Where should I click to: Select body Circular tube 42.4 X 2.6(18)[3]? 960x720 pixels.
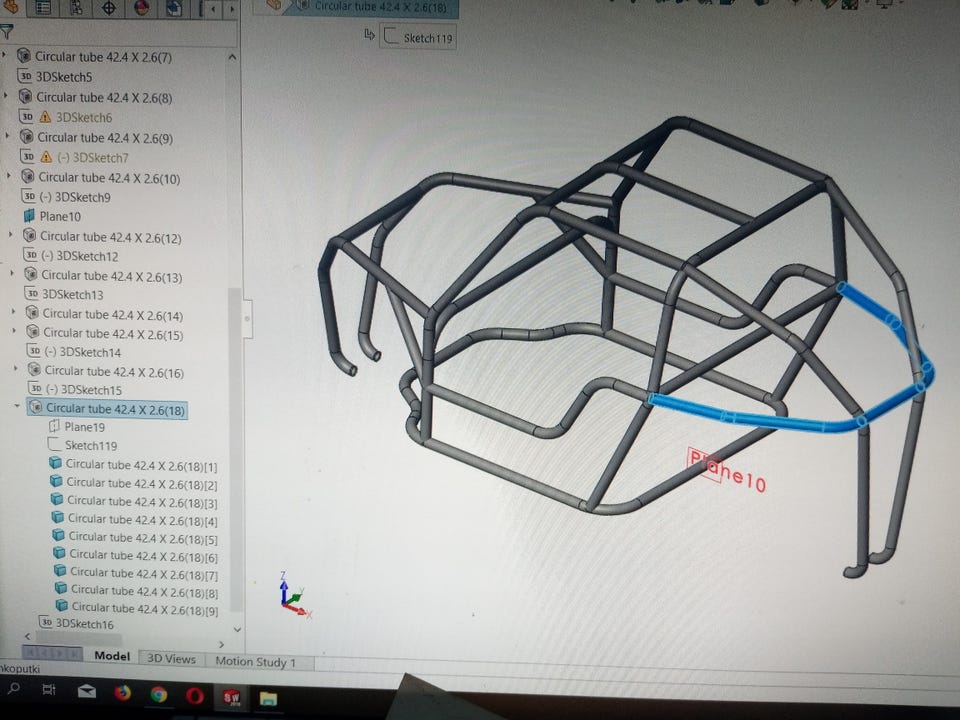[x=142, y=502]
